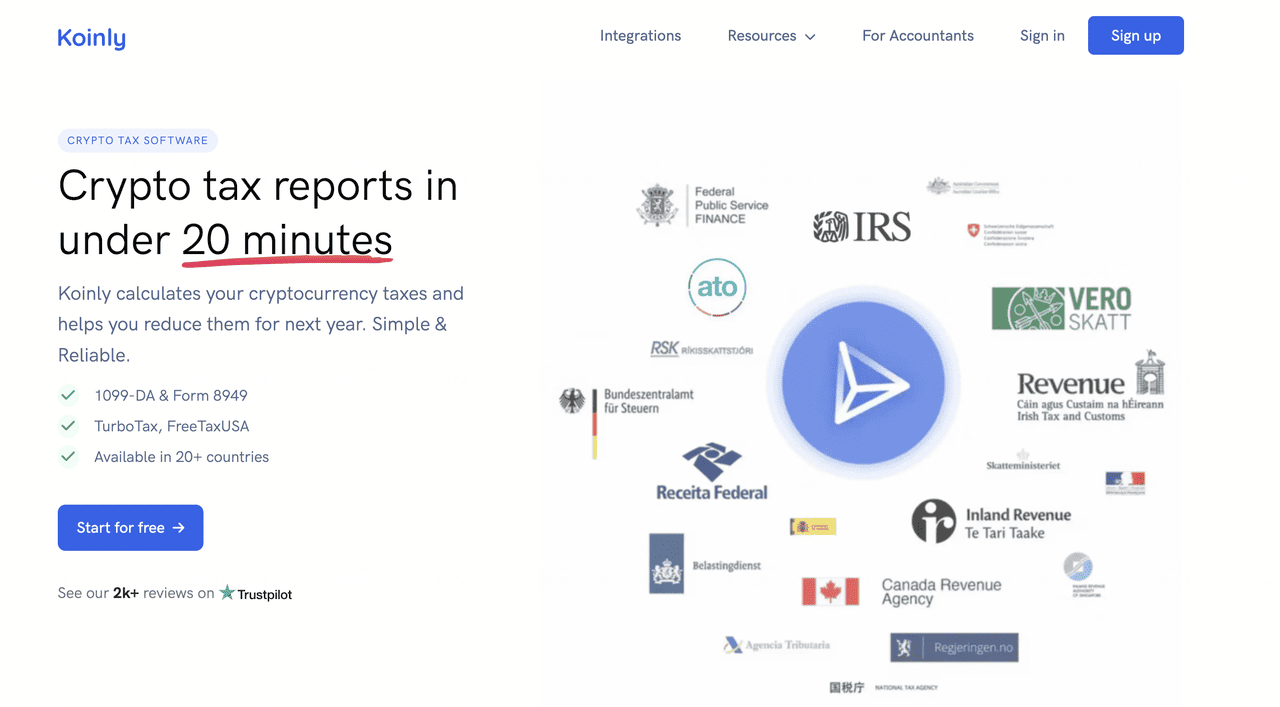Click the VERO SKATT logo
This screenshot has width=1280, height=707.
[1061, 309]
